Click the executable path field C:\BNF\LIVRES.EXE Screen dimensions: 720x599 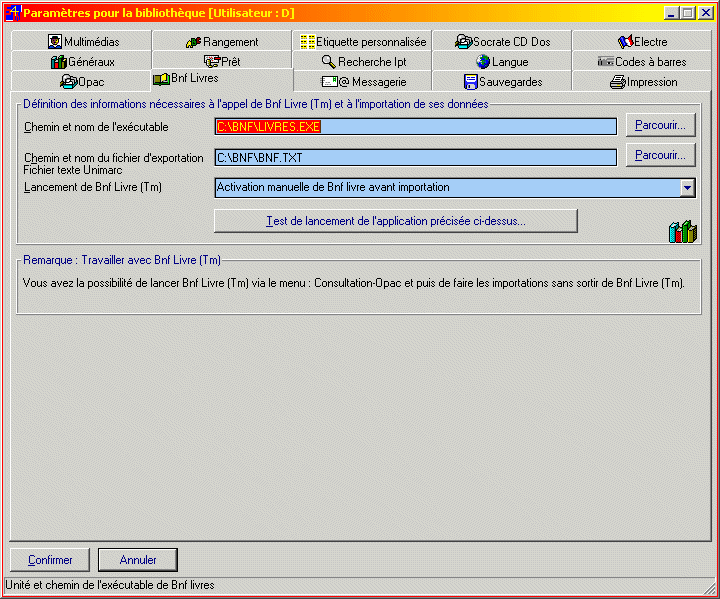pos(416,127)
